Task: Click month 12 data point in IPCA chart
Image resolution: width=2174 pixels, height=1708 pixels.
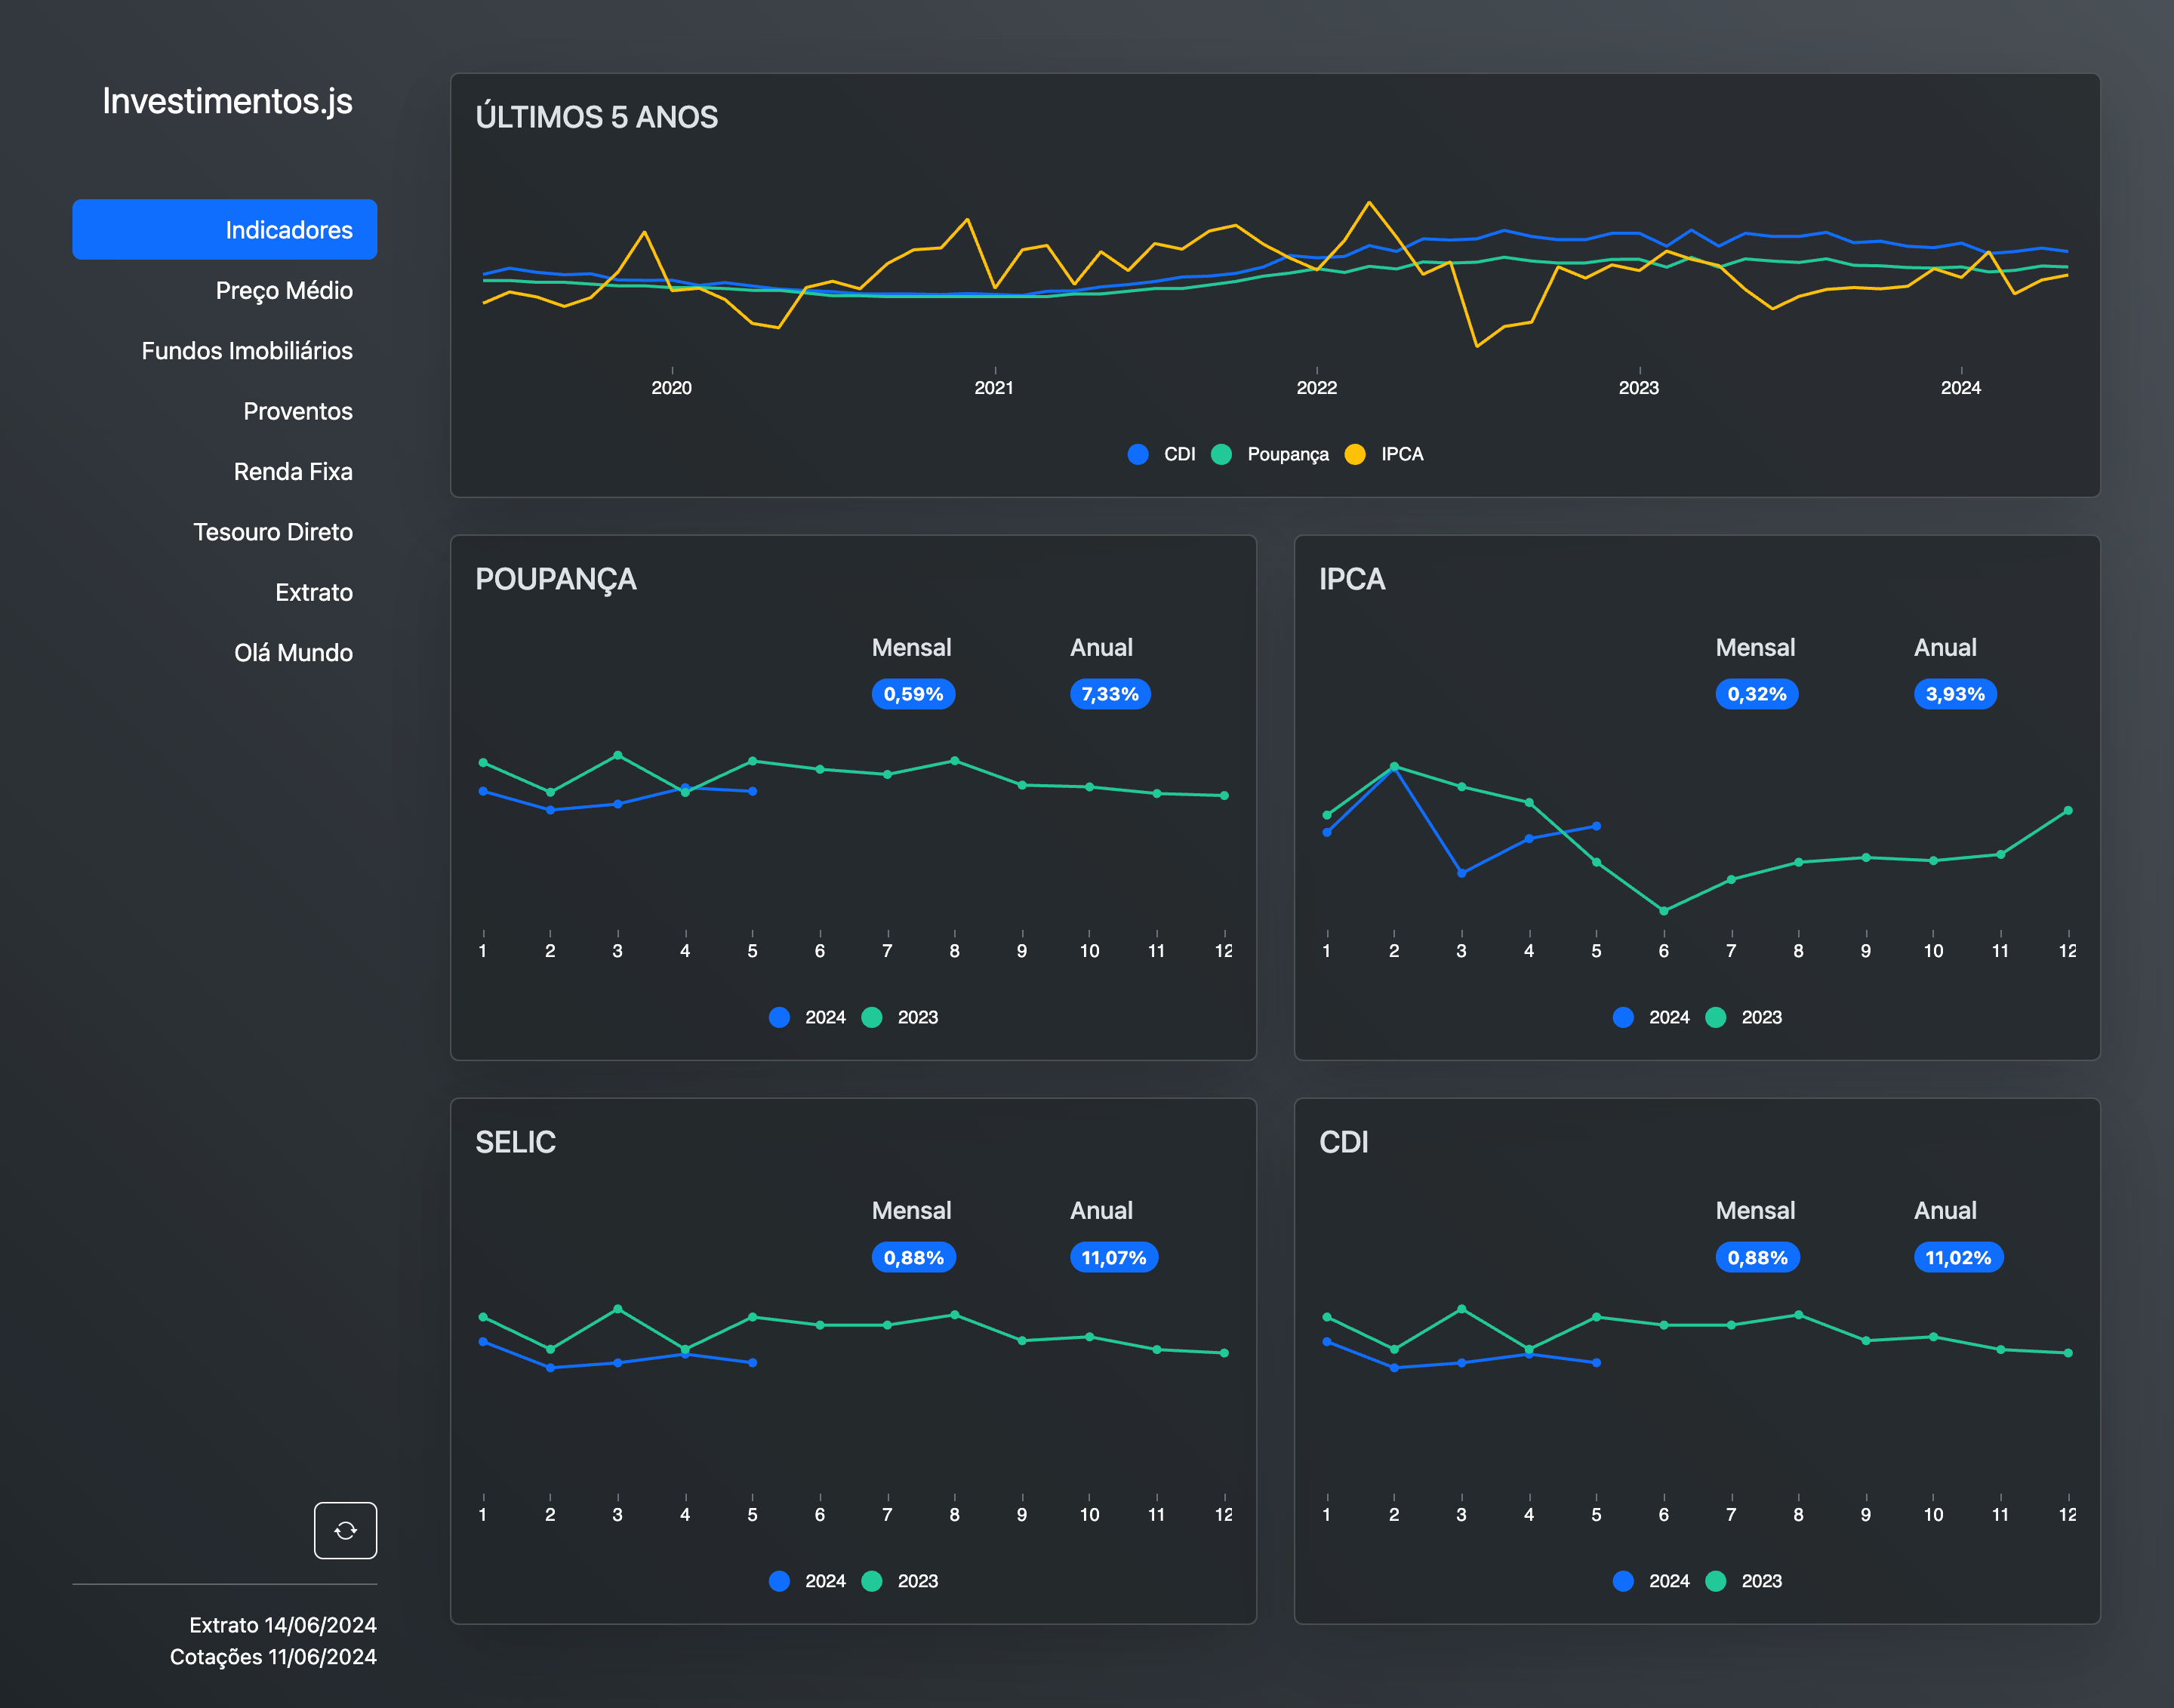Action: (x=2068, y=810)
